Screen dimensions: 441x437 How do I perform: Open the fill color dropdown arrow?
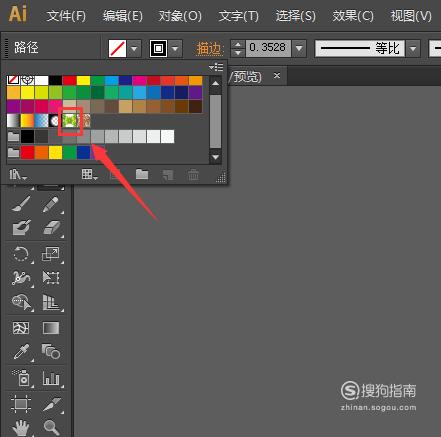(x=134, y=49)
